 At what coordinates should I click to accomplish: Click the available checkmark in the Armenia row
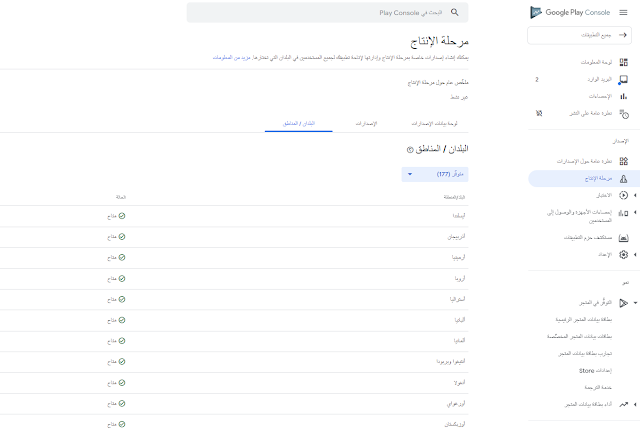pyautogui.click(x=122, y=257)
